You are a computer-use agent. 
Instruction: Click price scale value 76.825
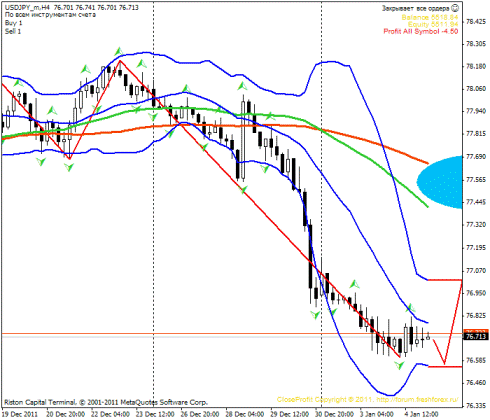476,315
